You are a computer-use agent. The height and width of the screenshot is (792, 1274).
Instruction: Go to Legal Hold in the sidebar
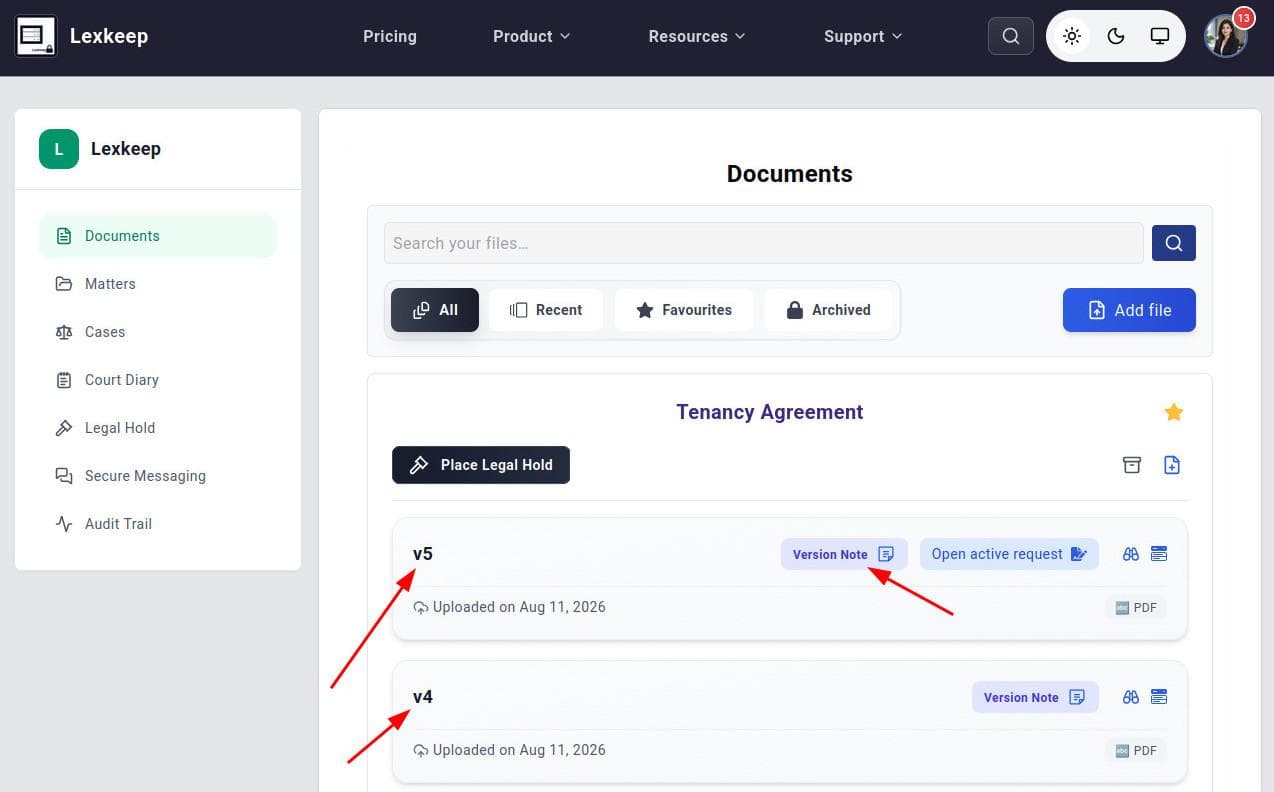(158, 428)
